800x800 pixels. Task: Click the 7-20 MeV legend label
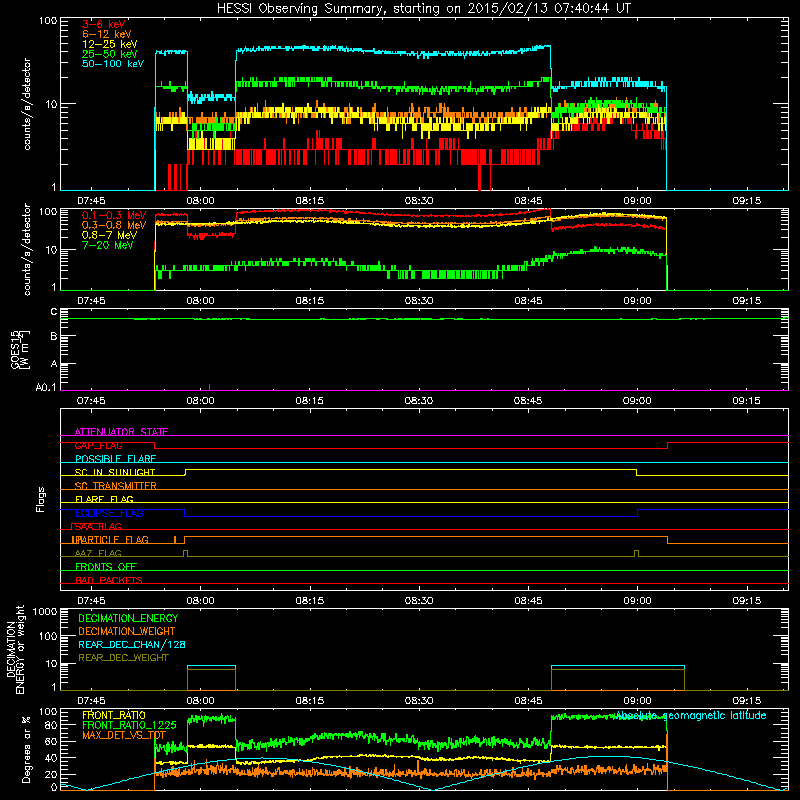coord(107,245)
